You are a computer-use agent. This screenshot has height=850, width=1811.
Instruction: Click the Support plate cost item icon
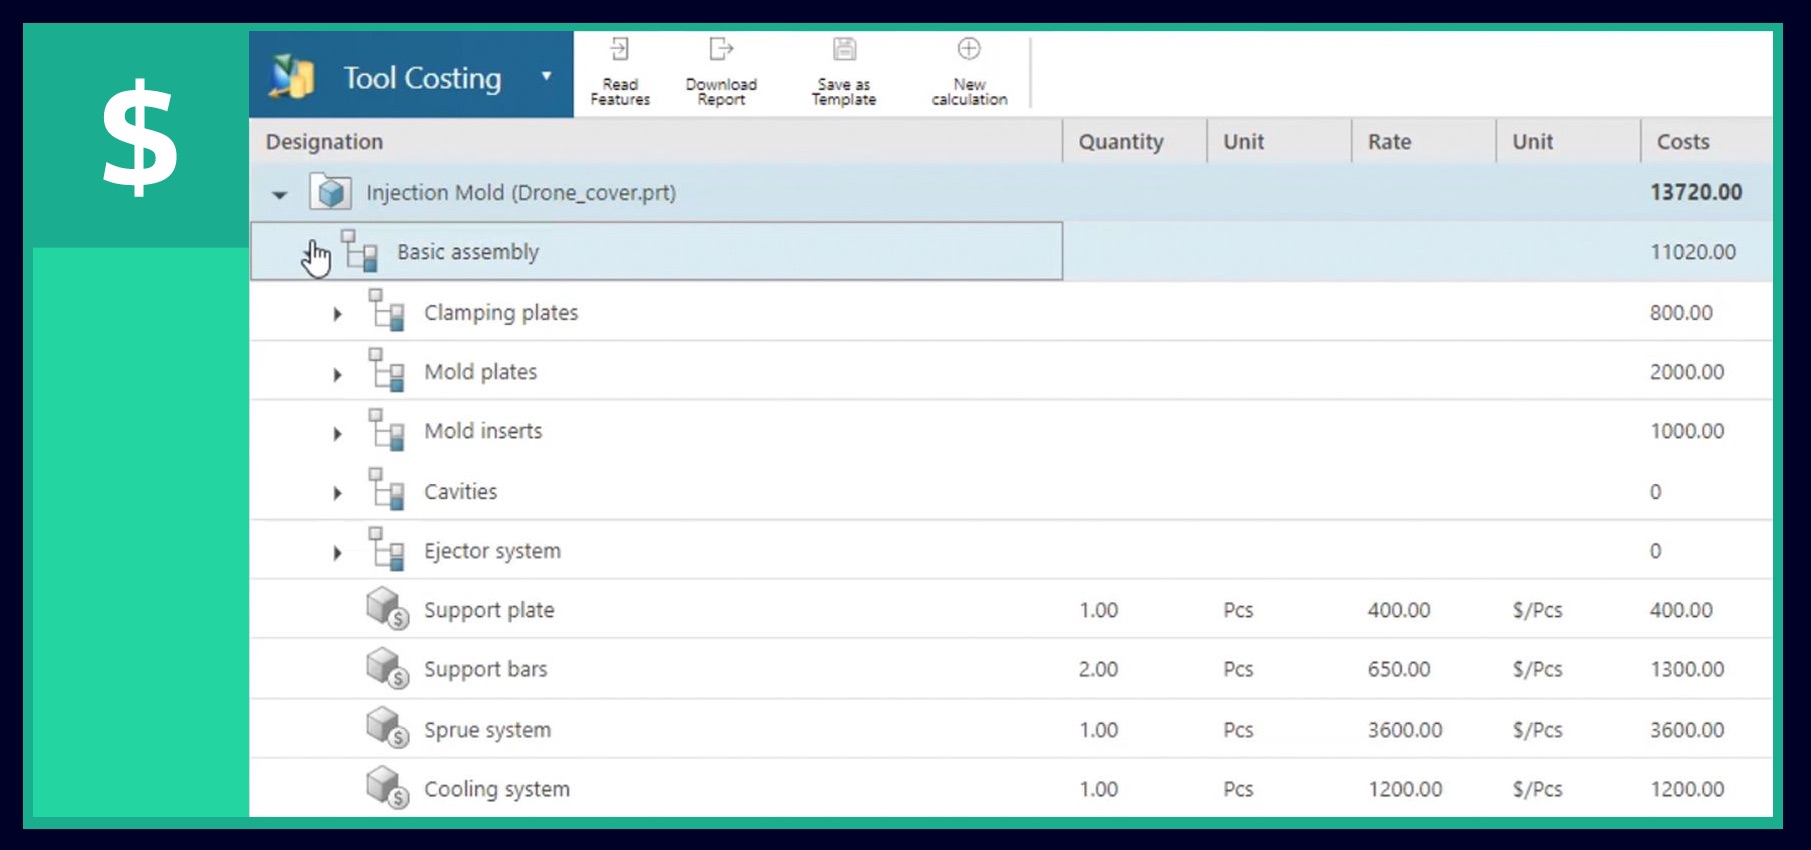(x=387, y=608)
